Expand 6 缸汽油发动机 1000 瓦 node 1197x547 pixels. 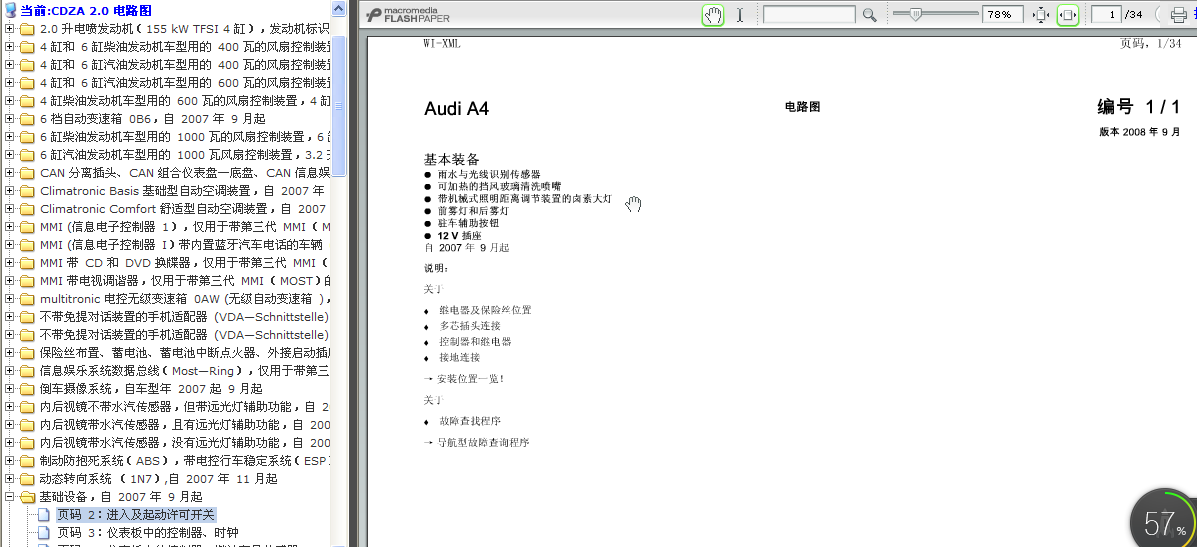tap(9, 155)
